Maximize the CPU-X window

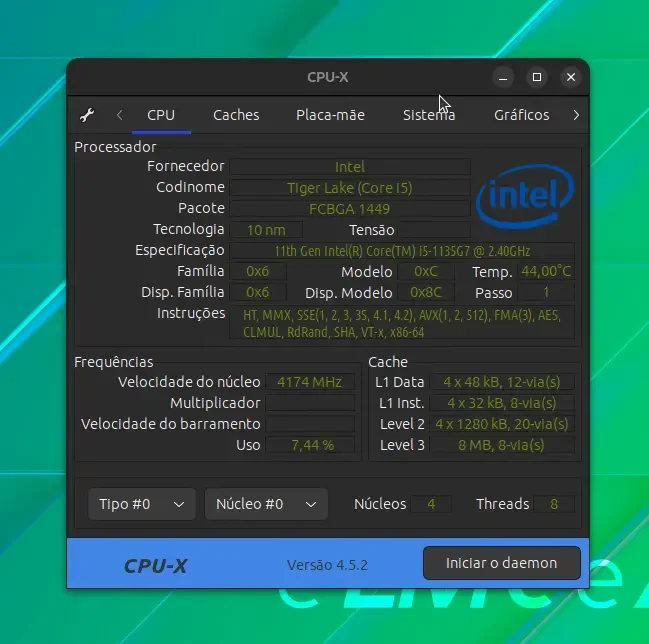(x=537, y=77)
